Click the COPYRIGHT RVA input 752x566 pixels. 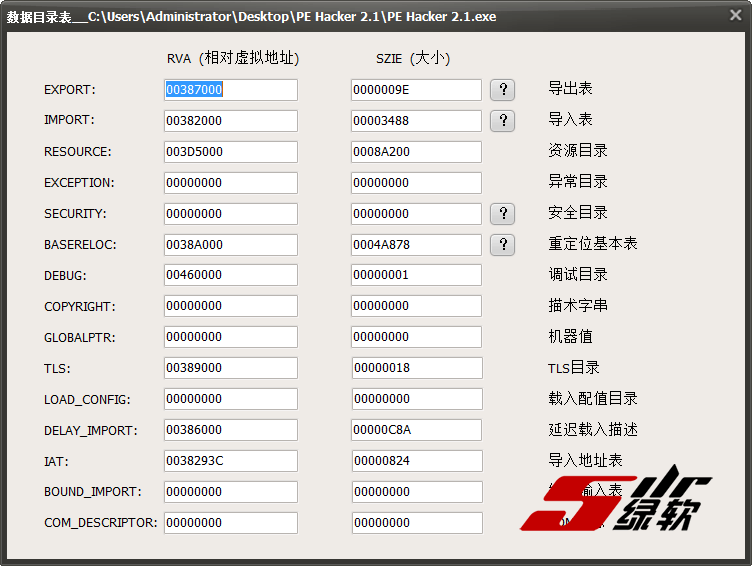[x=231, y=306]
